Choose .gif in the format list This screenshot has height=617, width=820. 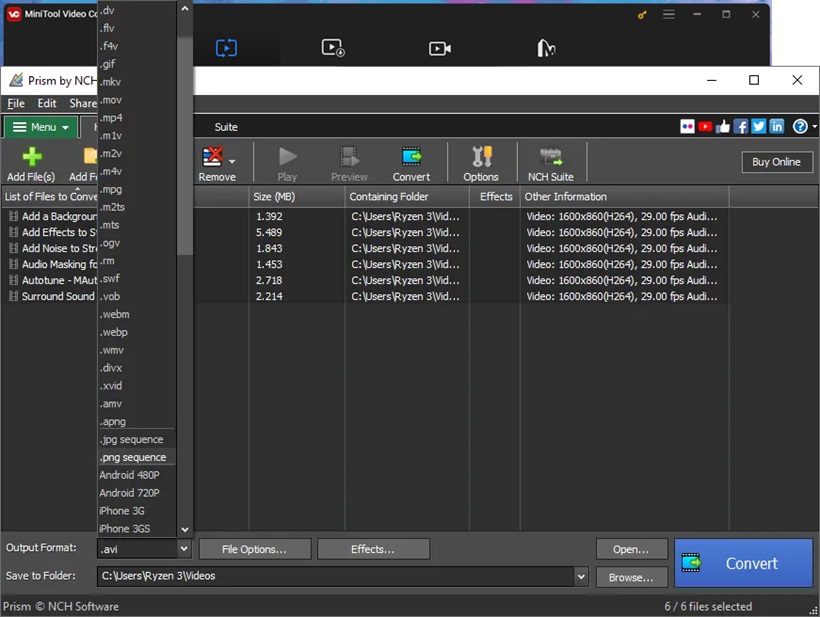(136, 64)
